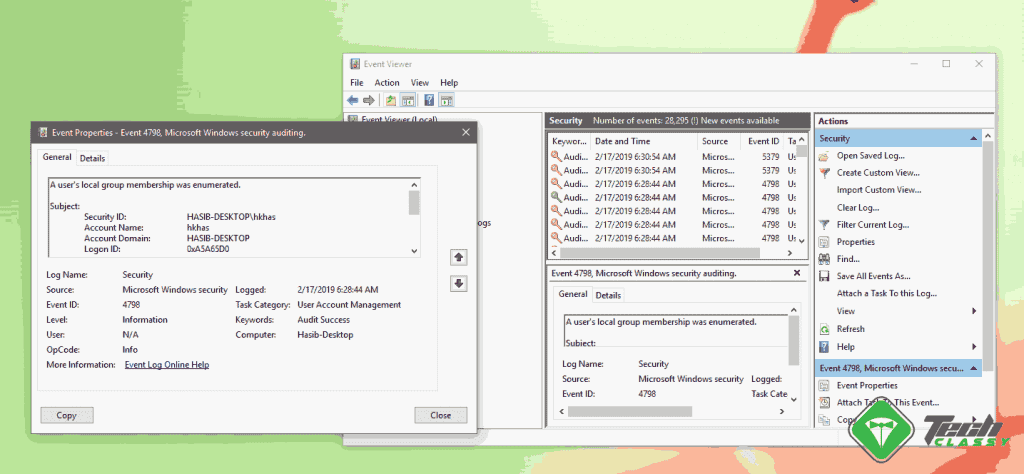Sort by the Event ID column header
Image resolution: width=1024 pixels, height=474 pixels.
click(x=762, y=141)
